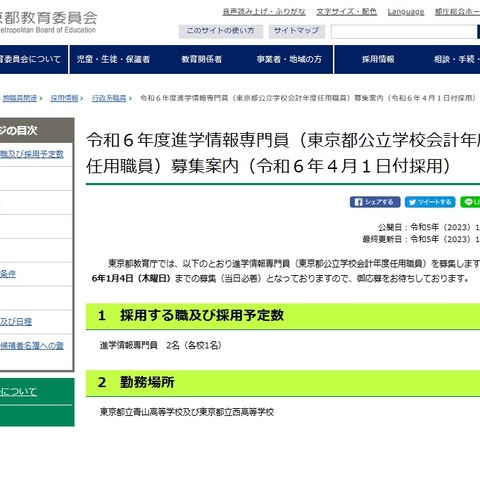This screenshot has height=480, width=480.
Task: Go to 行政系職員 breadcrumb link
Action: 109,98
